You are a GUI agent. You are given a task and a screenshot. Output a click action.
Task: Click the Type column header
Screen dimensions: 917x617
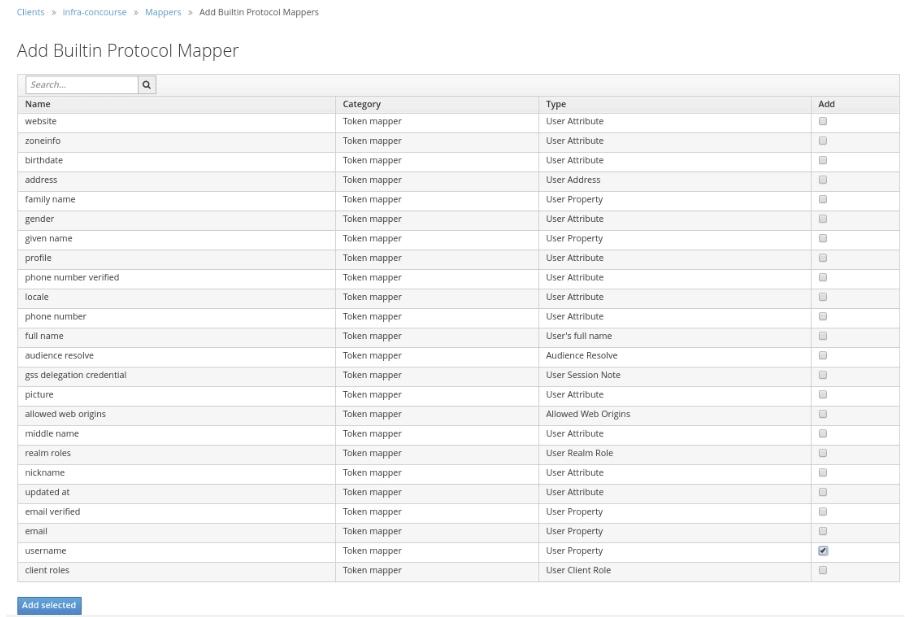[556, 104]
